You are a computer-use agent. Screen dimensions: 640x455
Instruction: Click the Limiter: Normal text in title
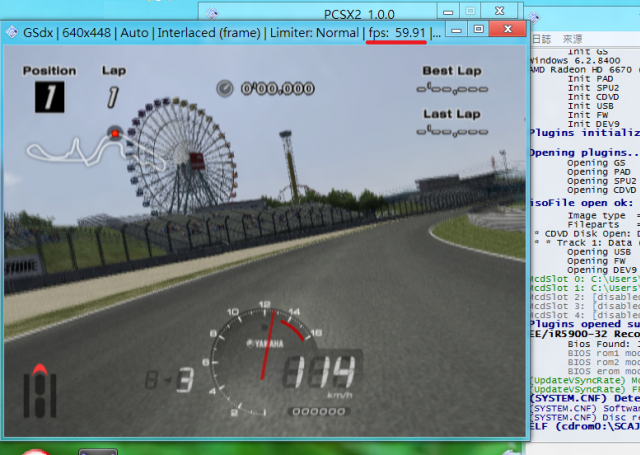pos(314,32)
